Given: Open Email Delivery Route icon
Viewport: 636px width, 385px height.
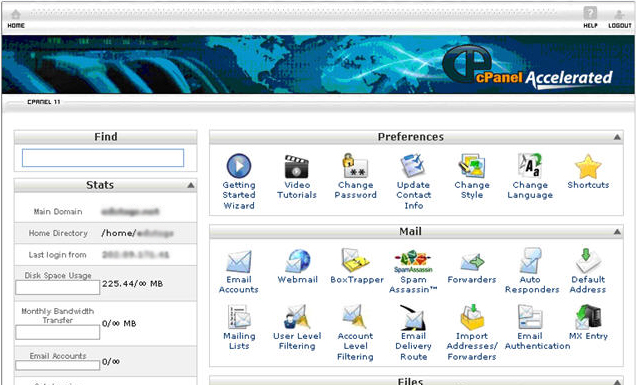Looking at the screenshot, I should tap(413, 317).
